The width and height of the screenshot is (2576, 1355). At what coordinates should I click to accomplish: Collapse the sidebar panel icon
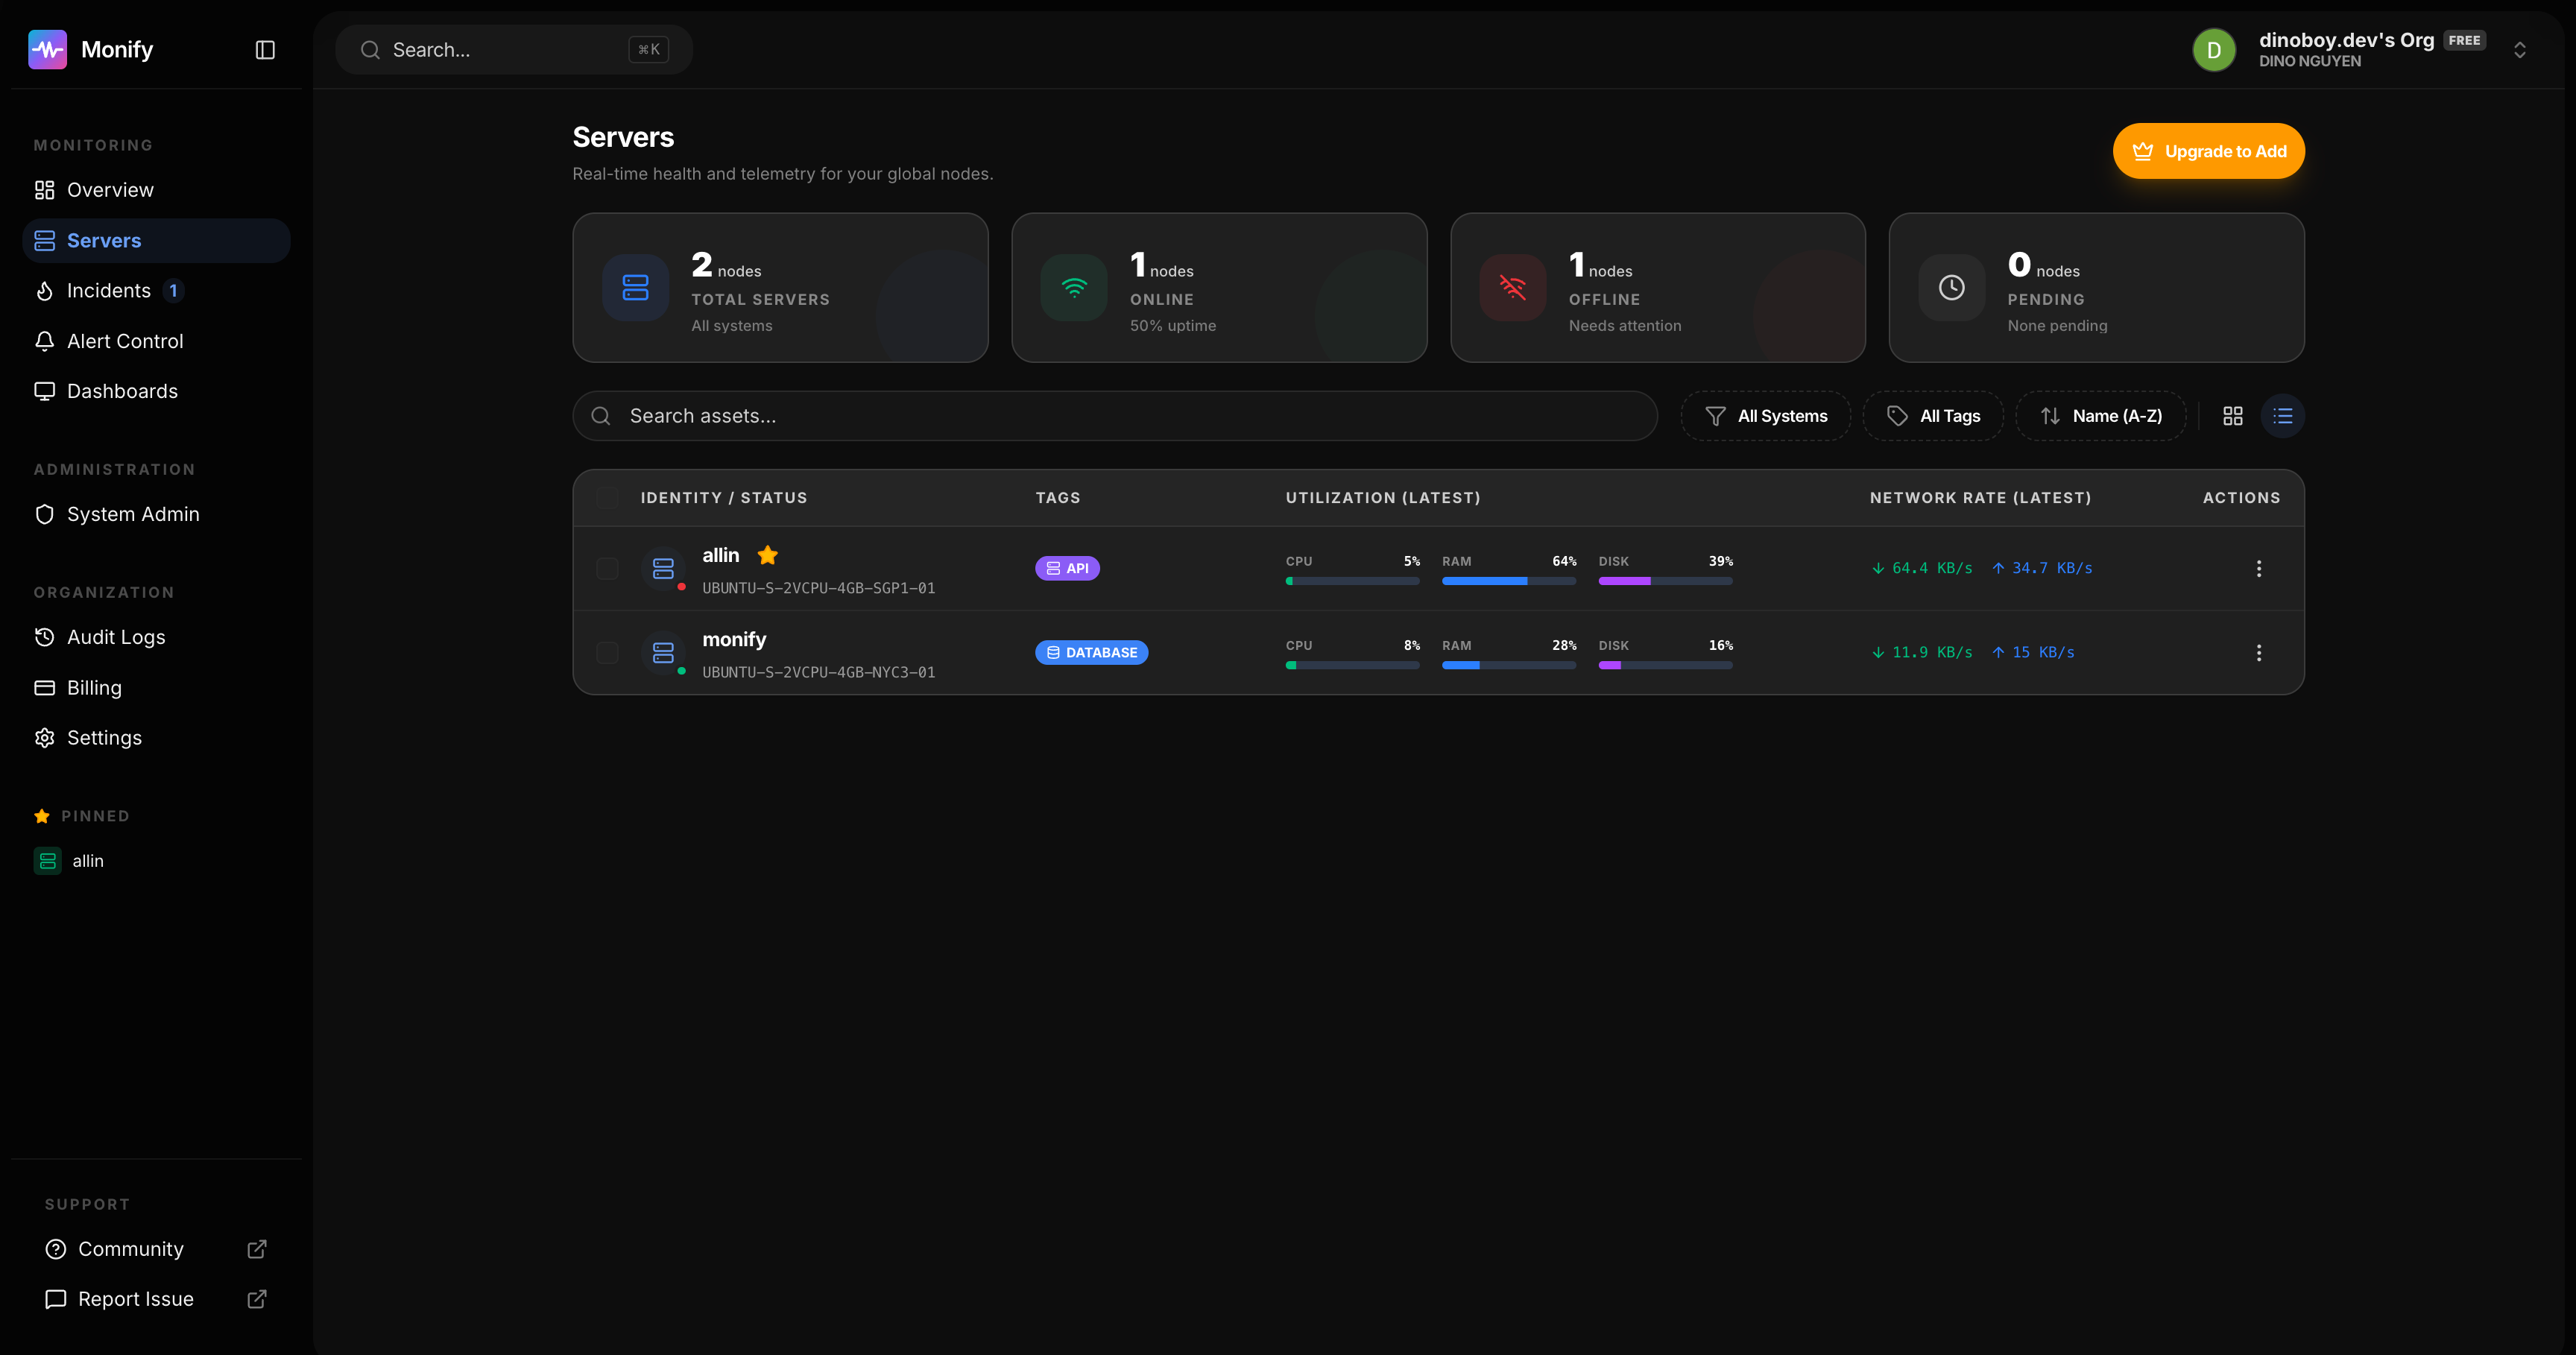click(265, 50)
